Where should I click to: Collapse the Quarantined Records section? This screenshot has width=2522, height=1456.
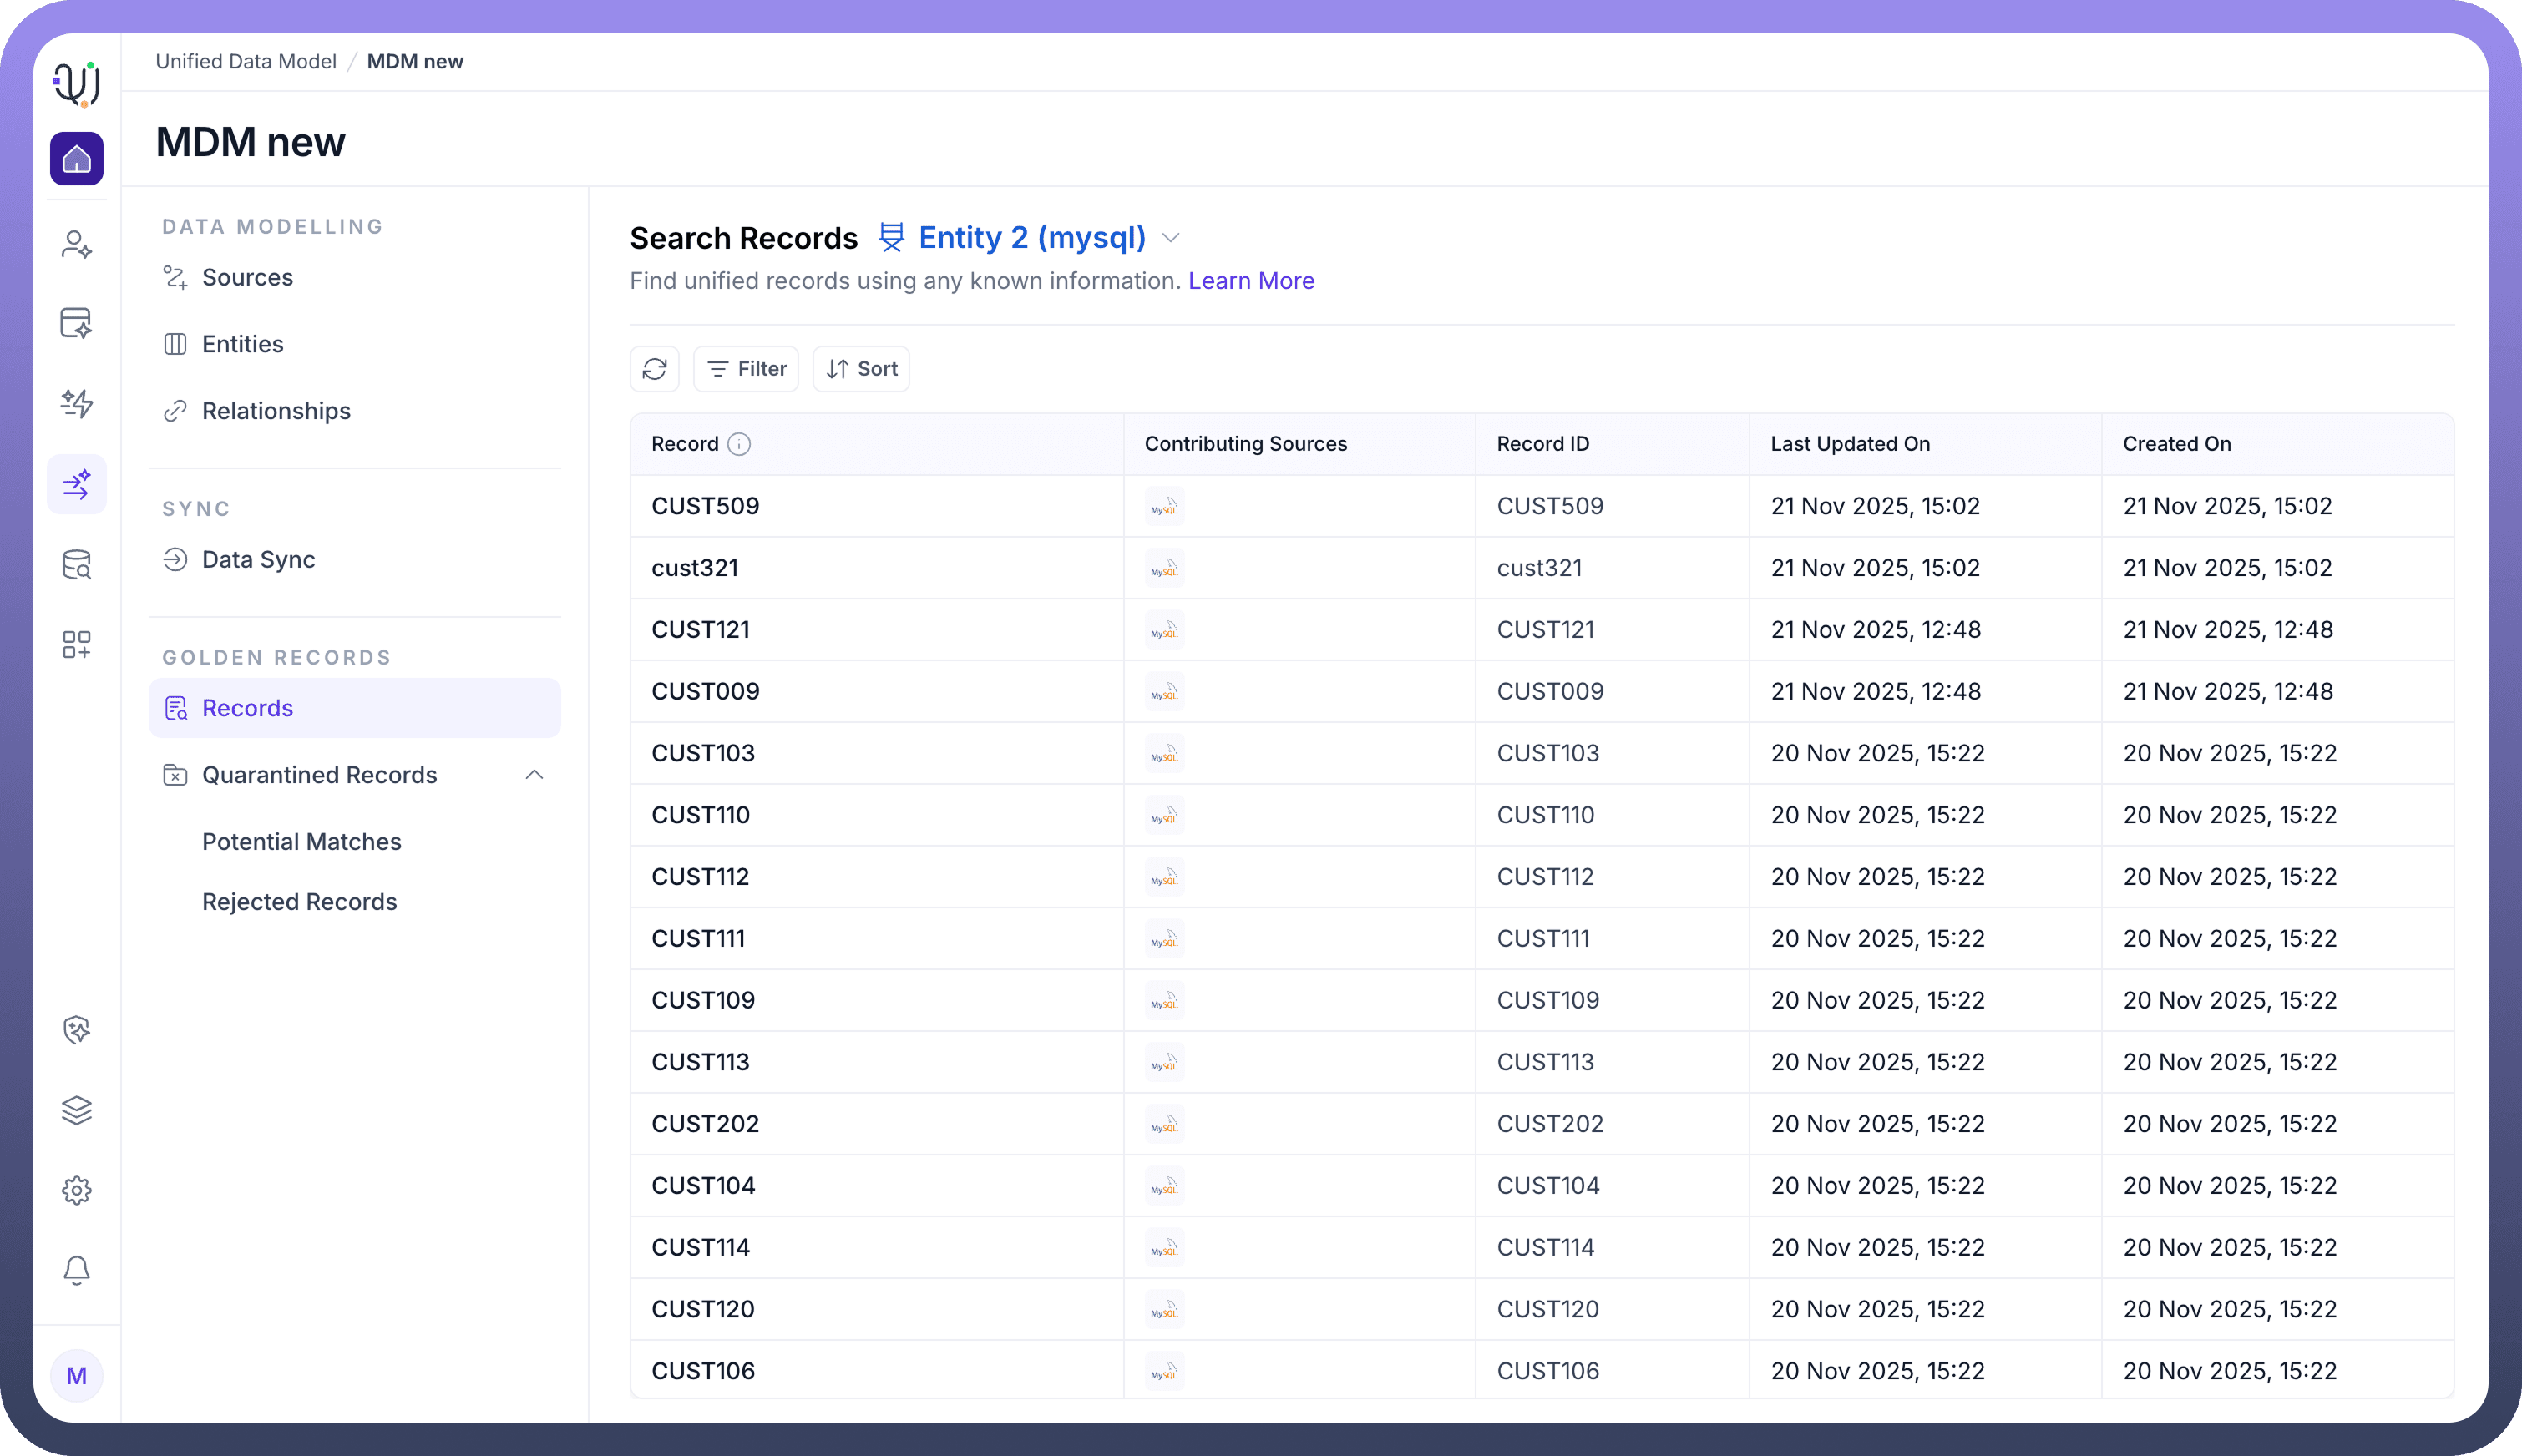click(x=534, y=775)
